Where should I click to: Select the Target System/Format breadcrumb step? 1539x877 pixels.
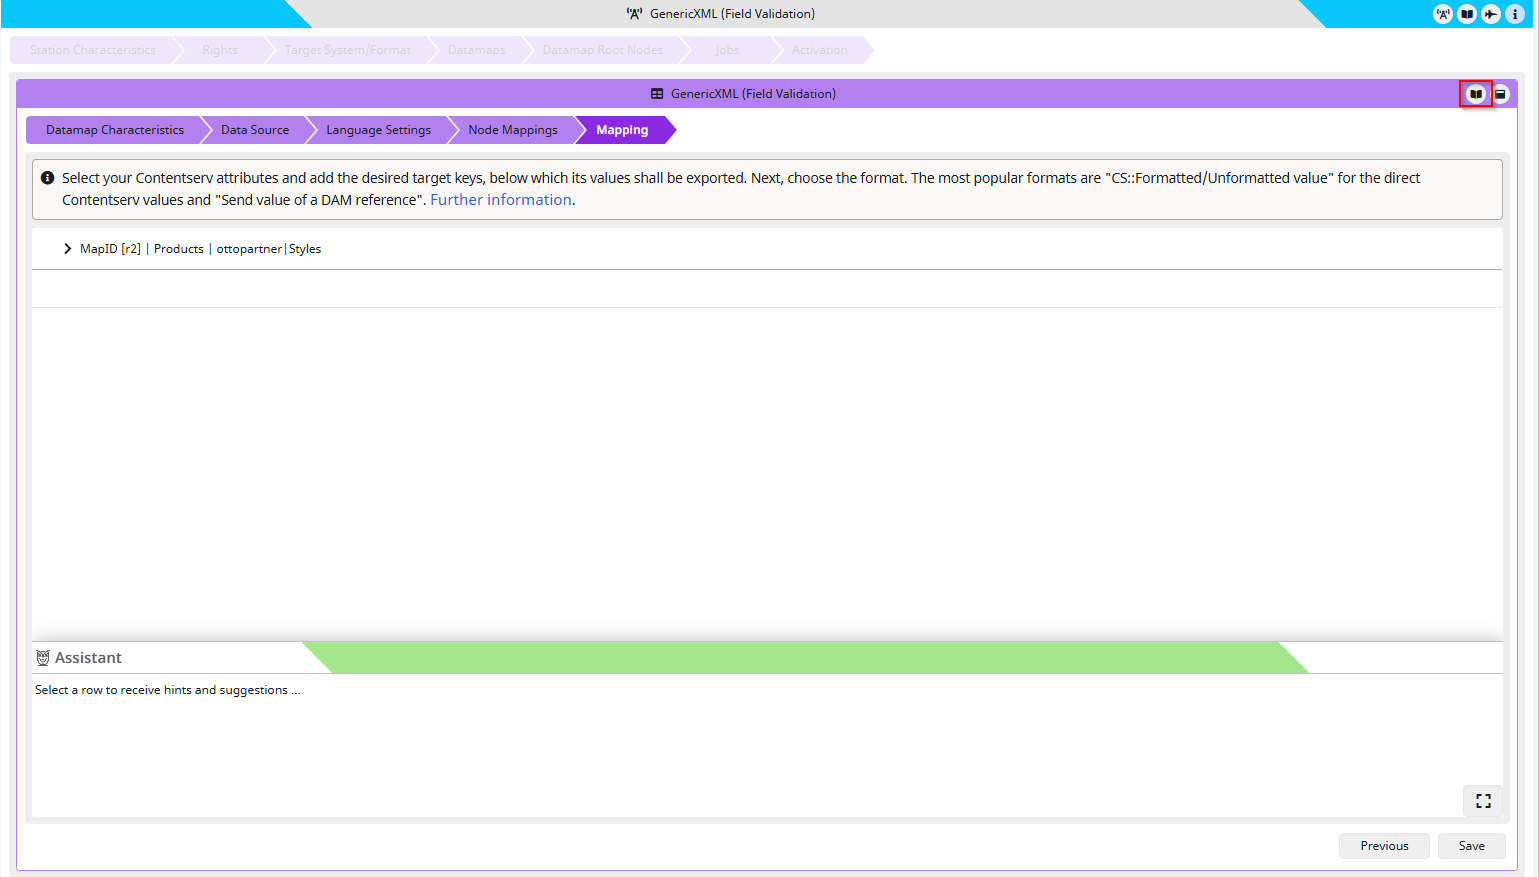tap(347, 50)
